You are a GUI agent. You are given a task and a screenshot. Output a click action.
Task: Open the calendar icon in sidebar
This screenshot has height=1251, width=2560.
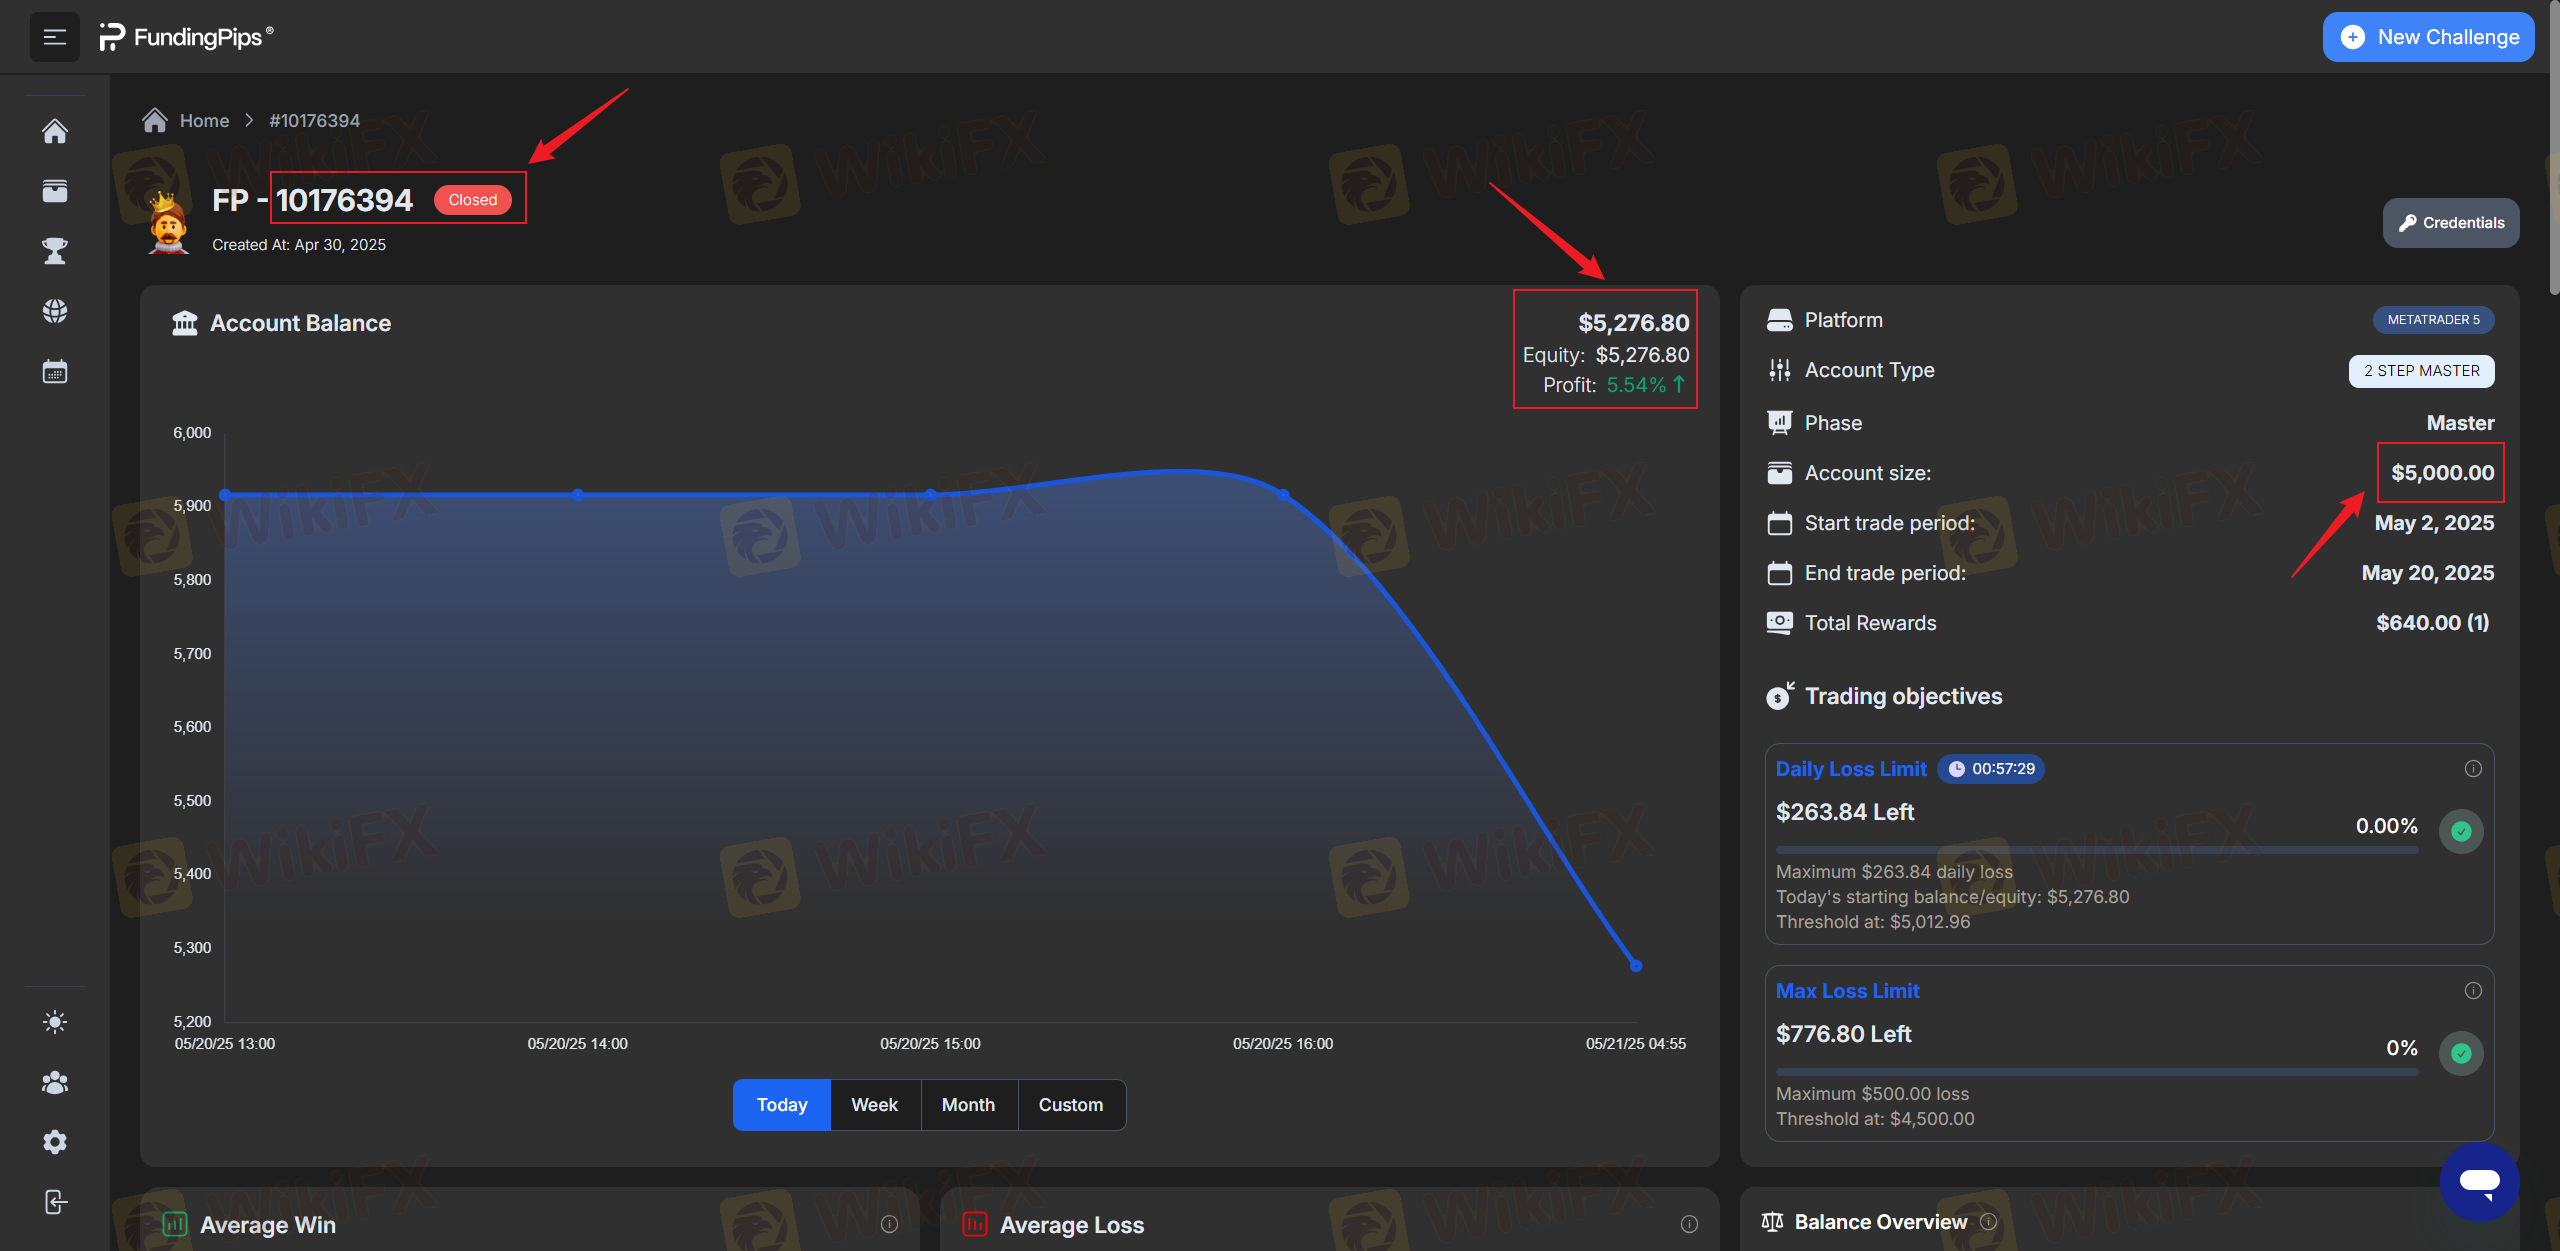pyautogui.click(x=55, y=372)
